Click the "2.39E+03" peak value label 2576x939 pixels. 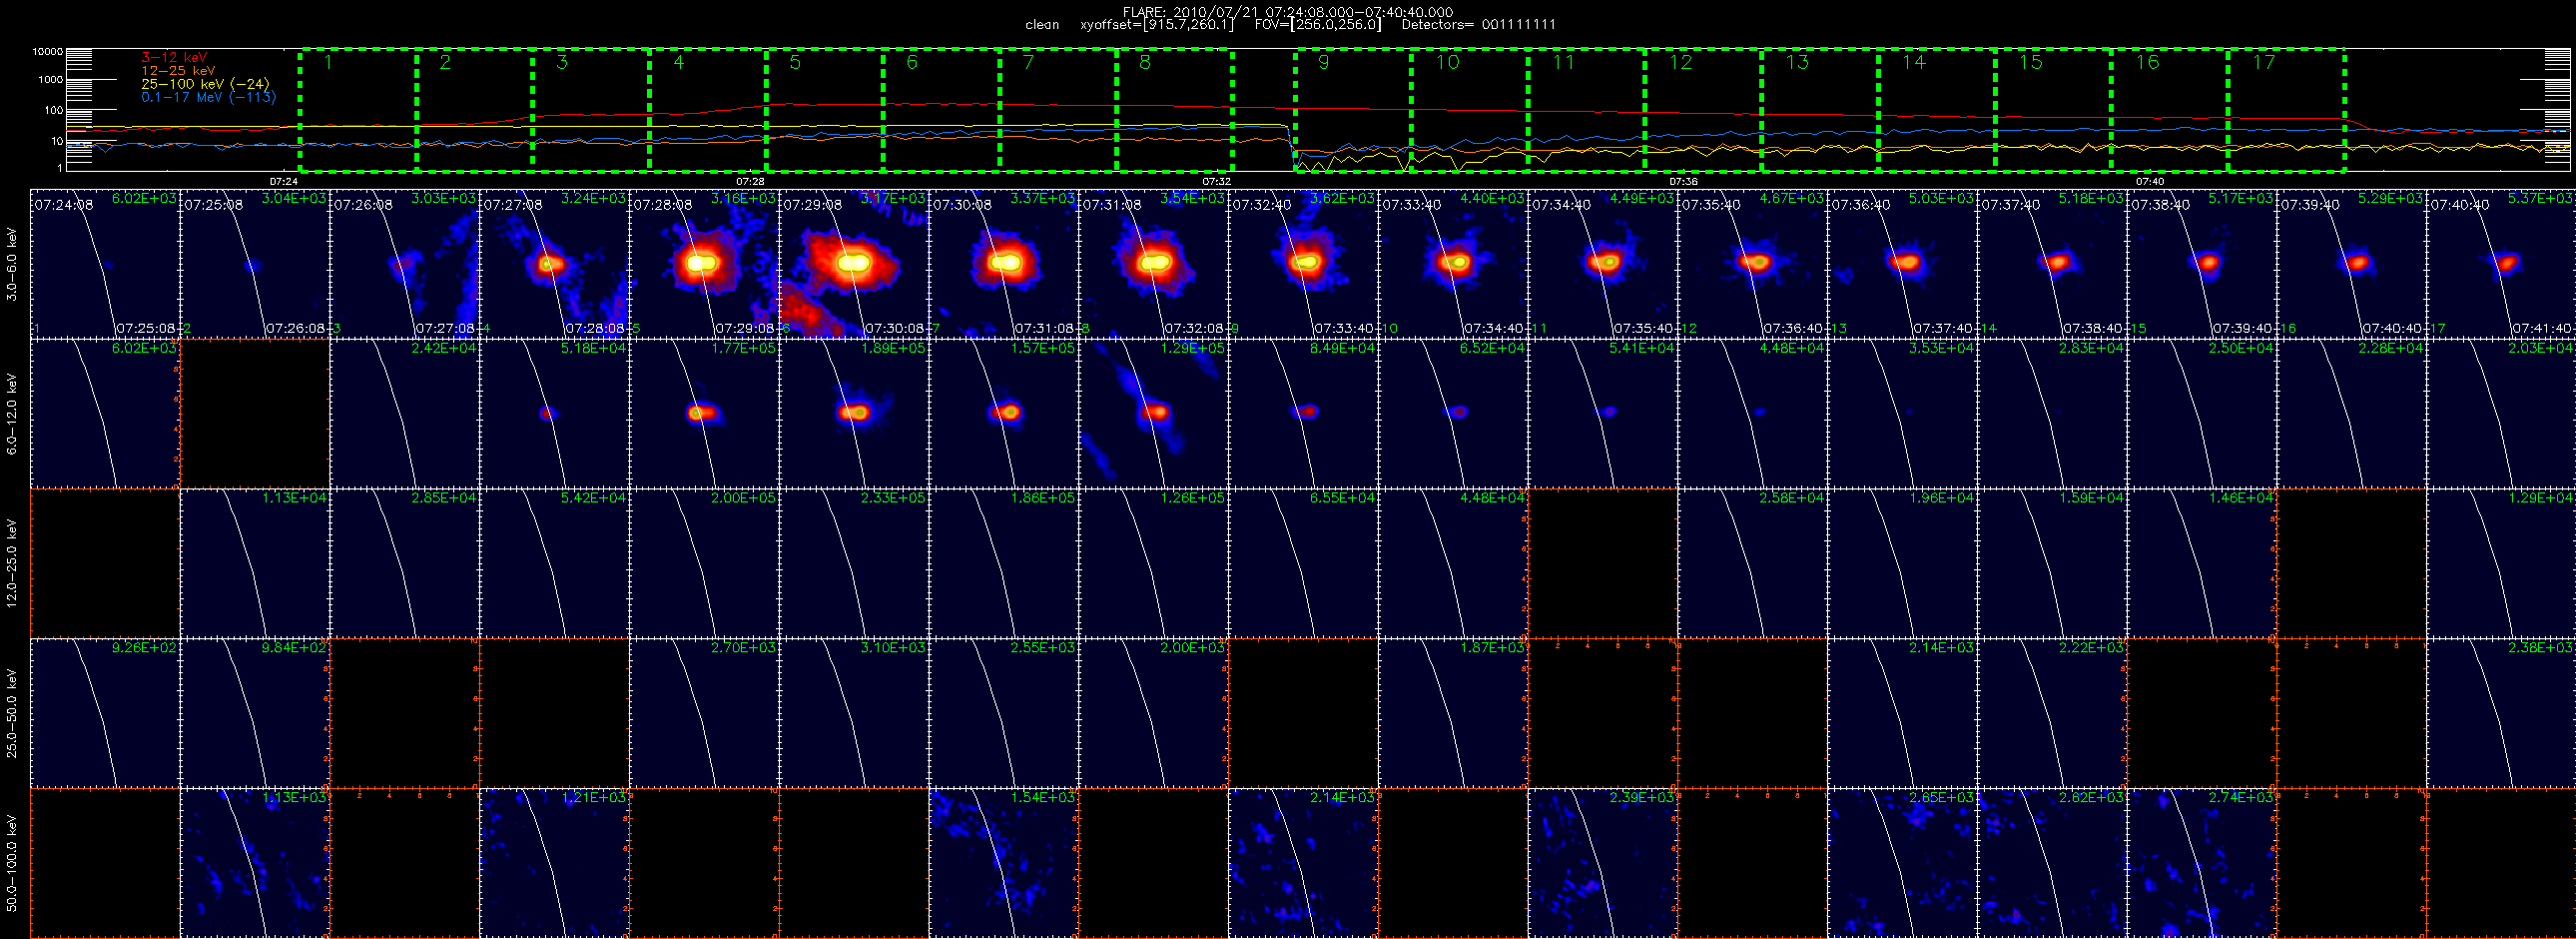coord(1642,798)
